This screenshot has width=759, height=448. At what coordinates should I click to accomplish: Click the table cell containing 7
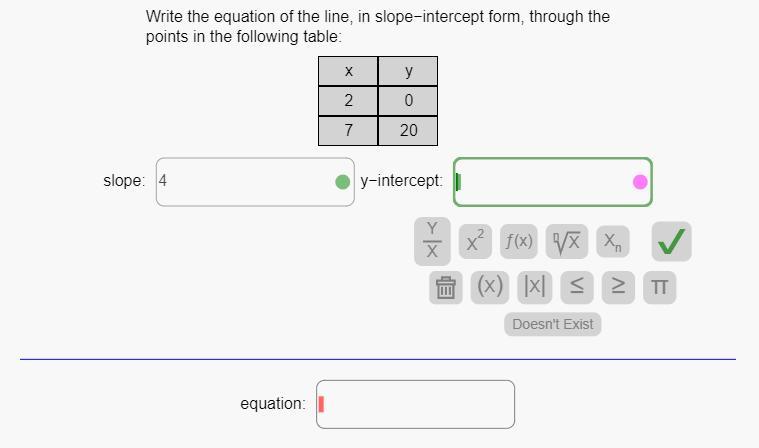(x=348, y=131)
